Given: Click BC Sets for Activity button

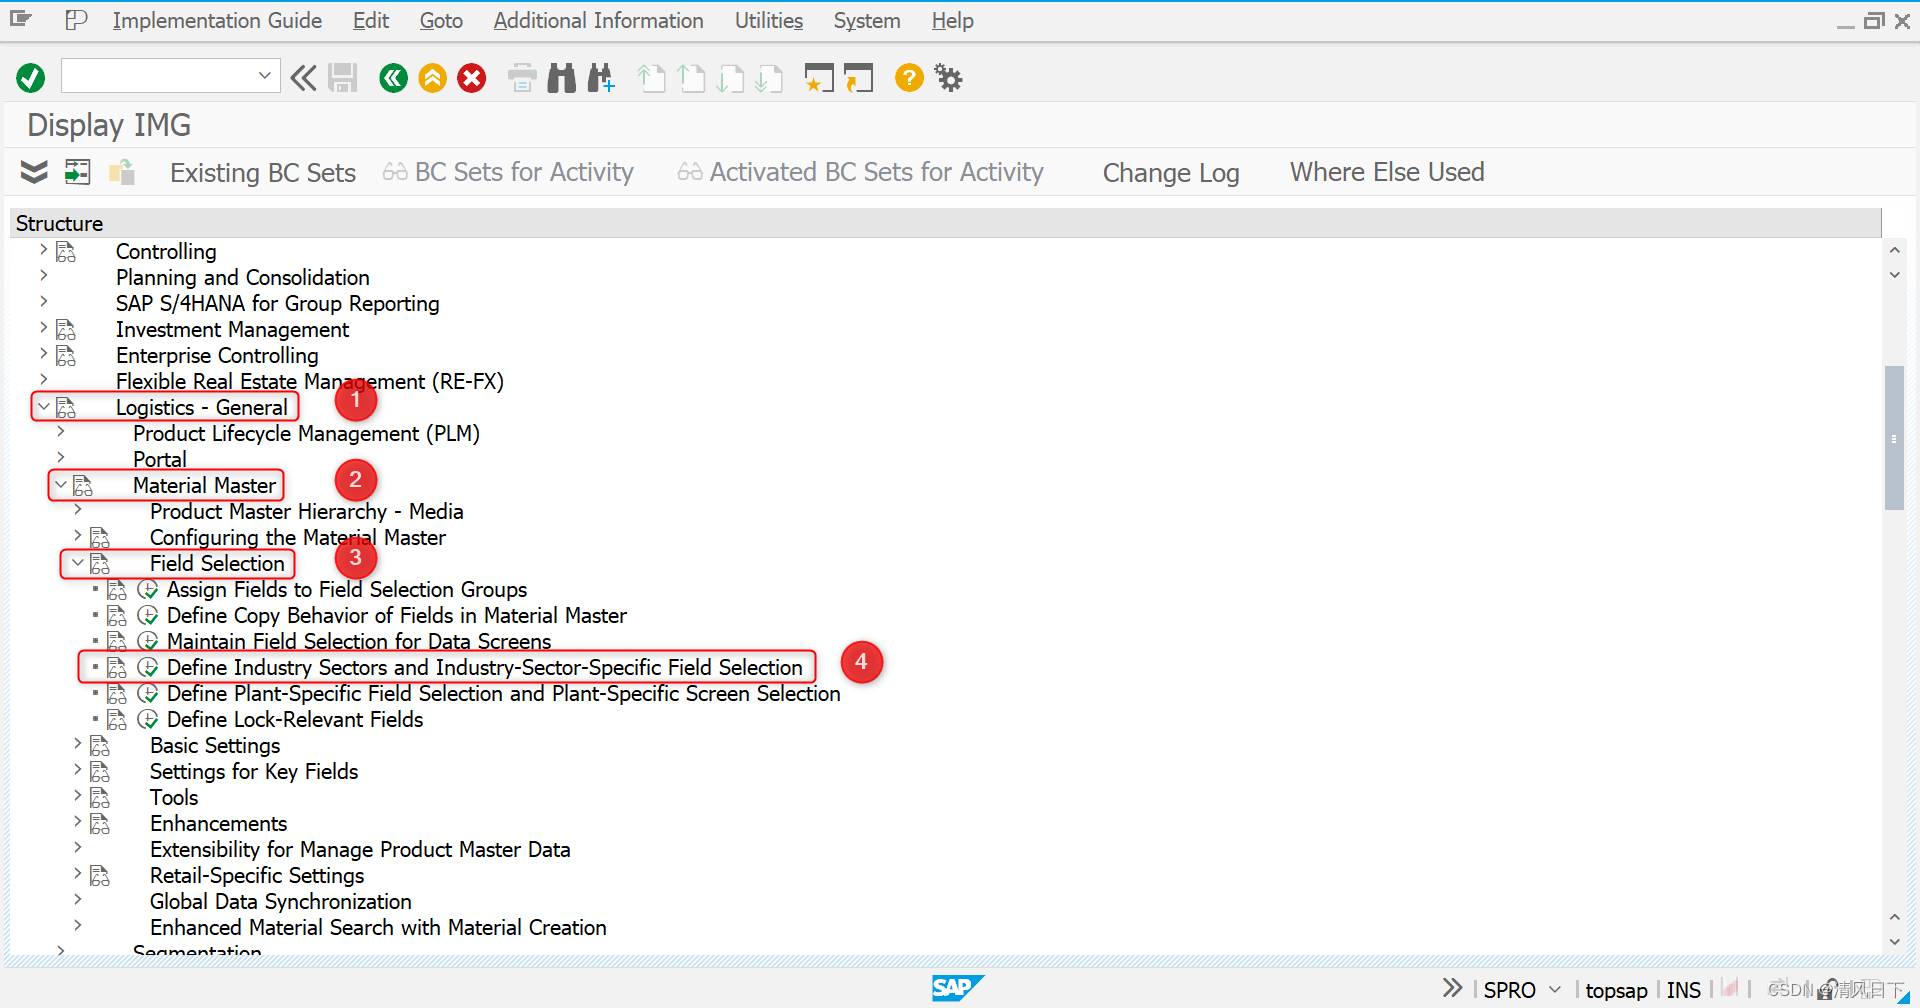Looking at the screenshot, I should tap(509, 172).
